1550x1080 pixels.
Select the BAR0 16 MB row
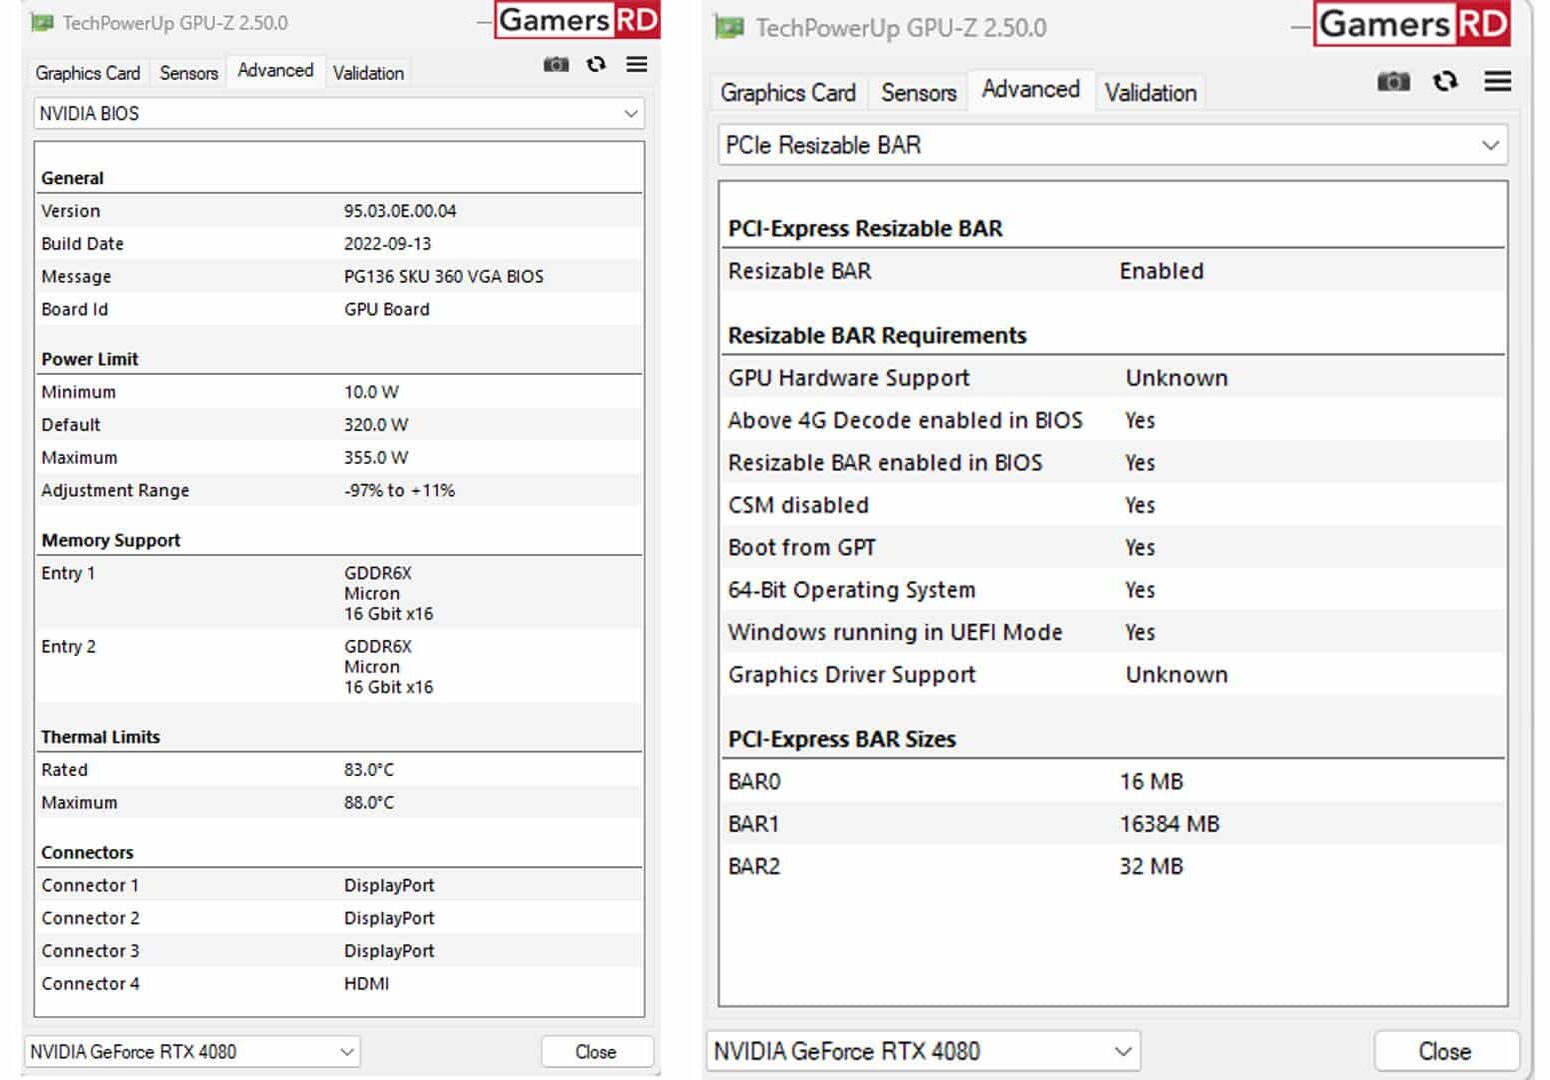click(x=1113, y=782)
